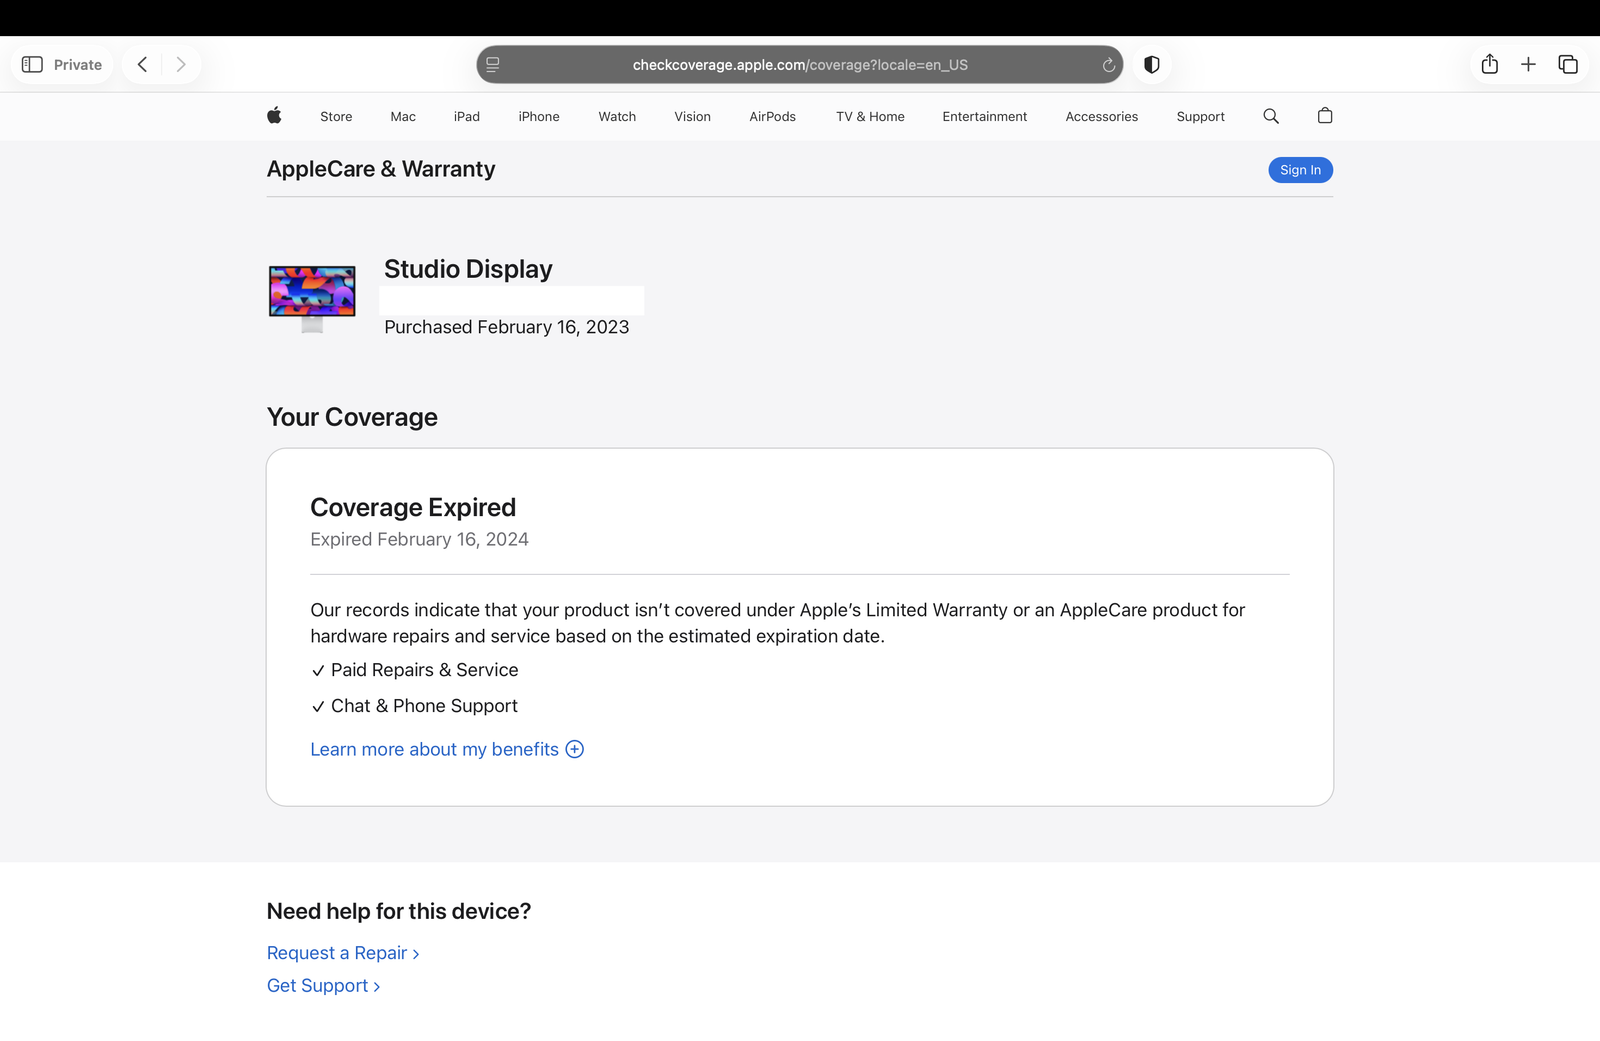Open page settings icon in address bar
The width and height of the screenshot is (1600, 1041).
pyautogui.click(x=493, y=64)
